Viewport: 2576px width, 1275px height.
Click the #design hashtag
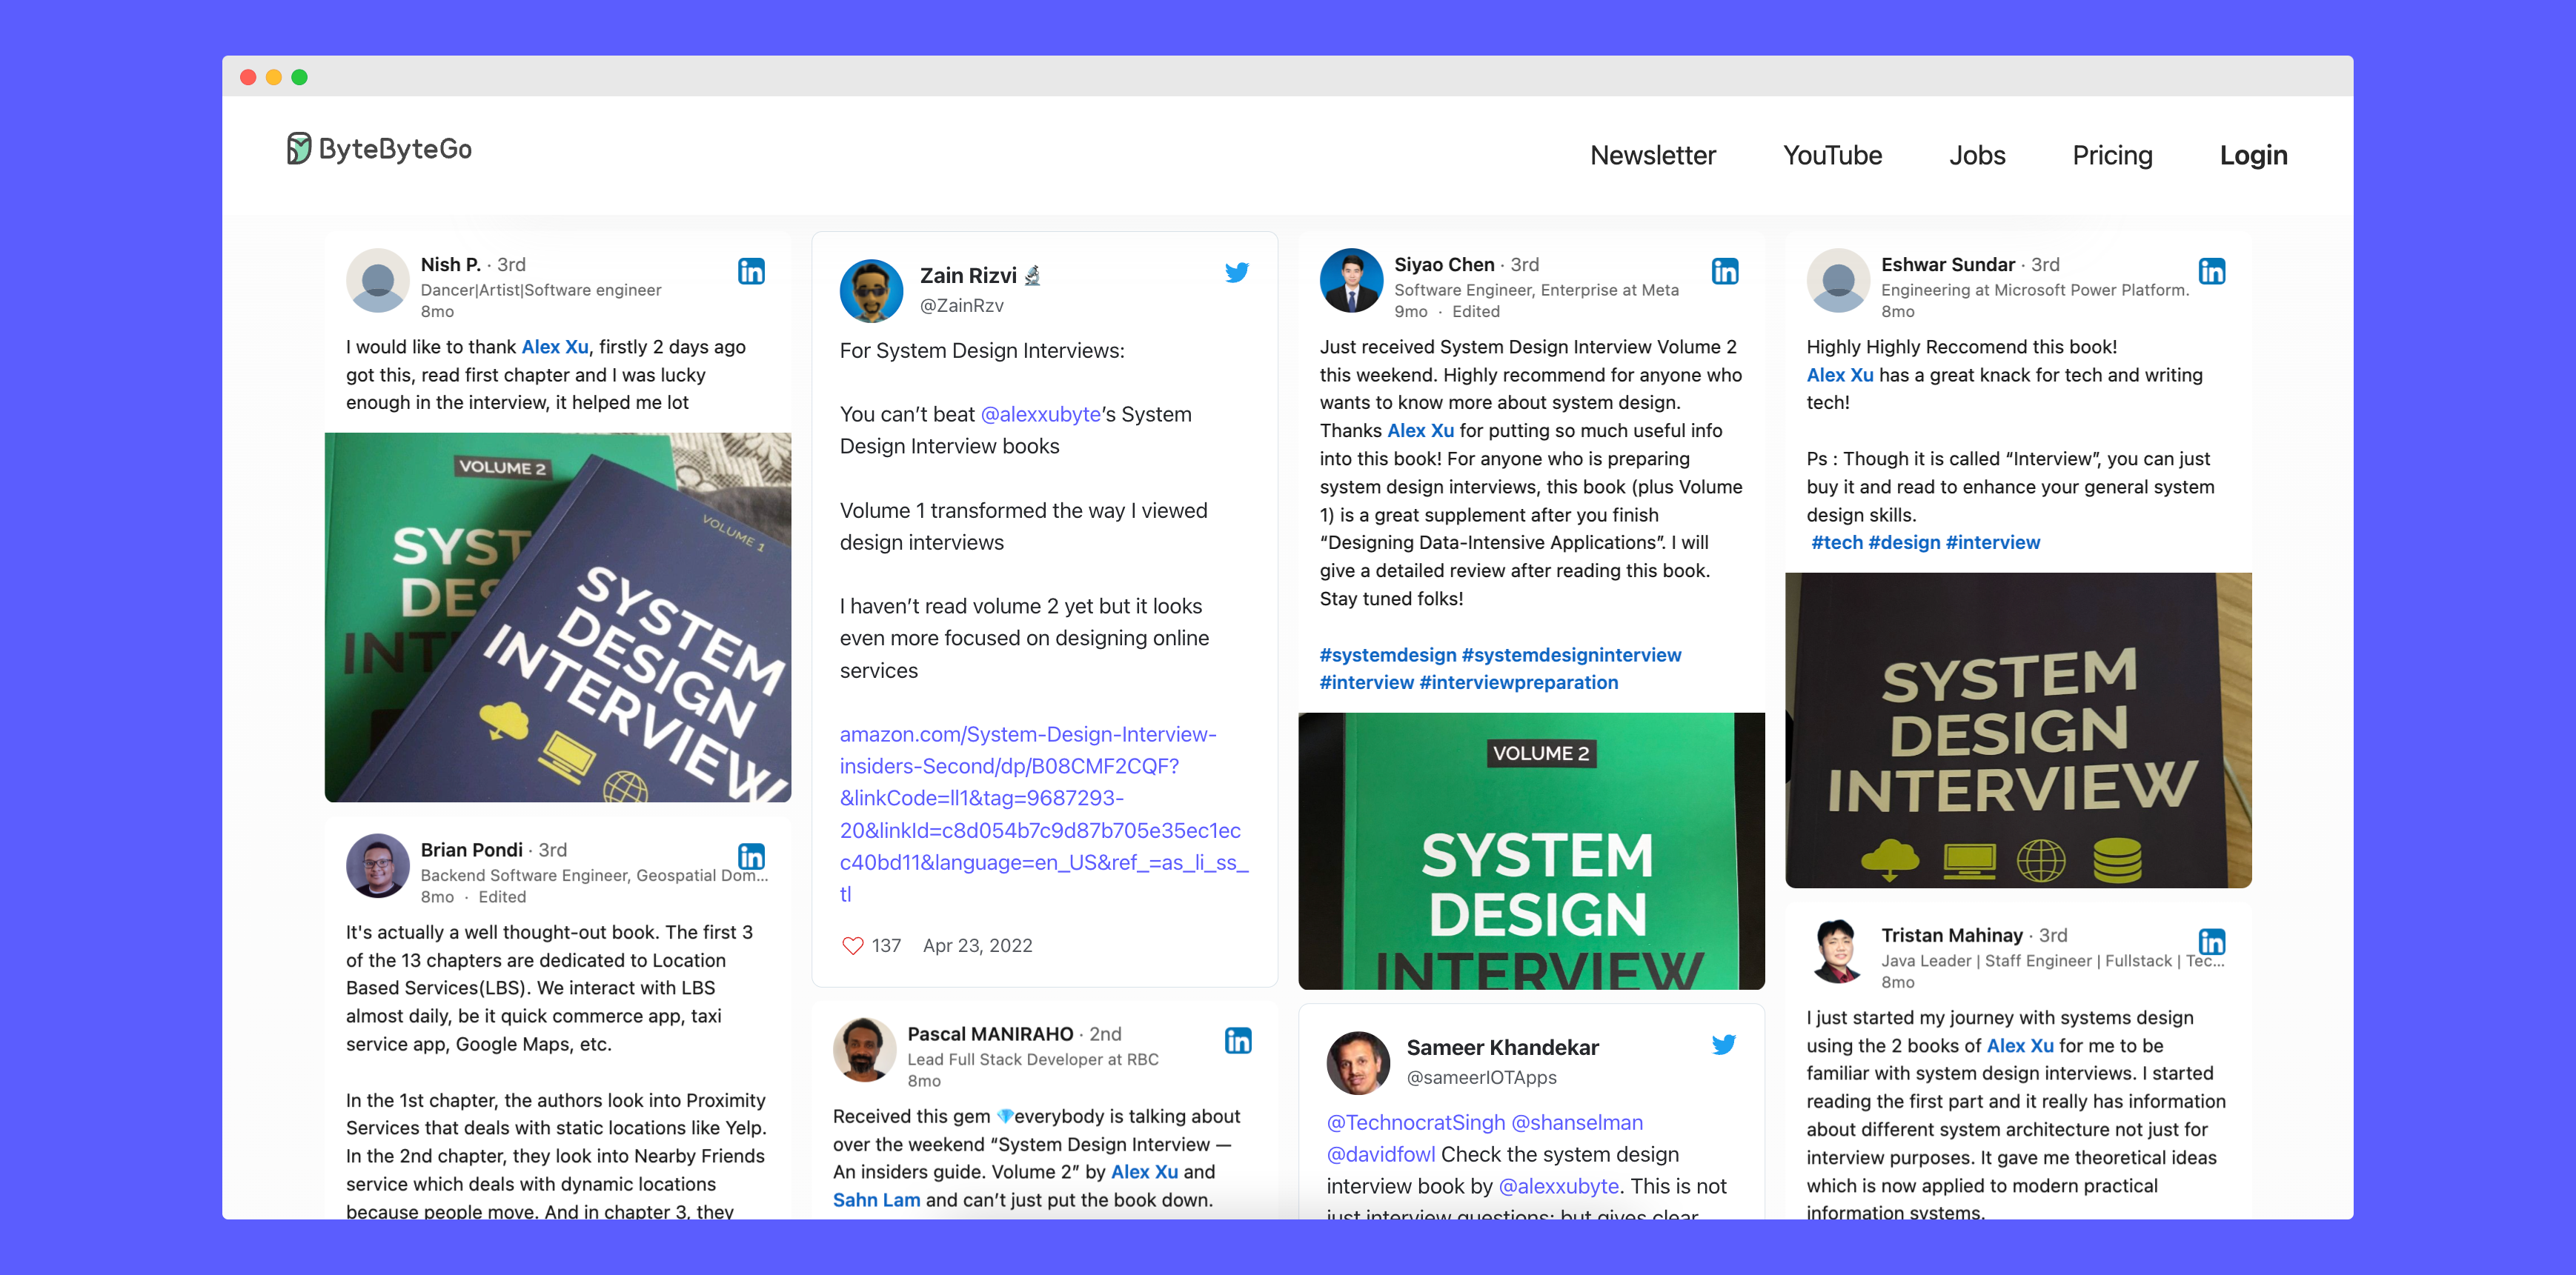(1904, 543)
